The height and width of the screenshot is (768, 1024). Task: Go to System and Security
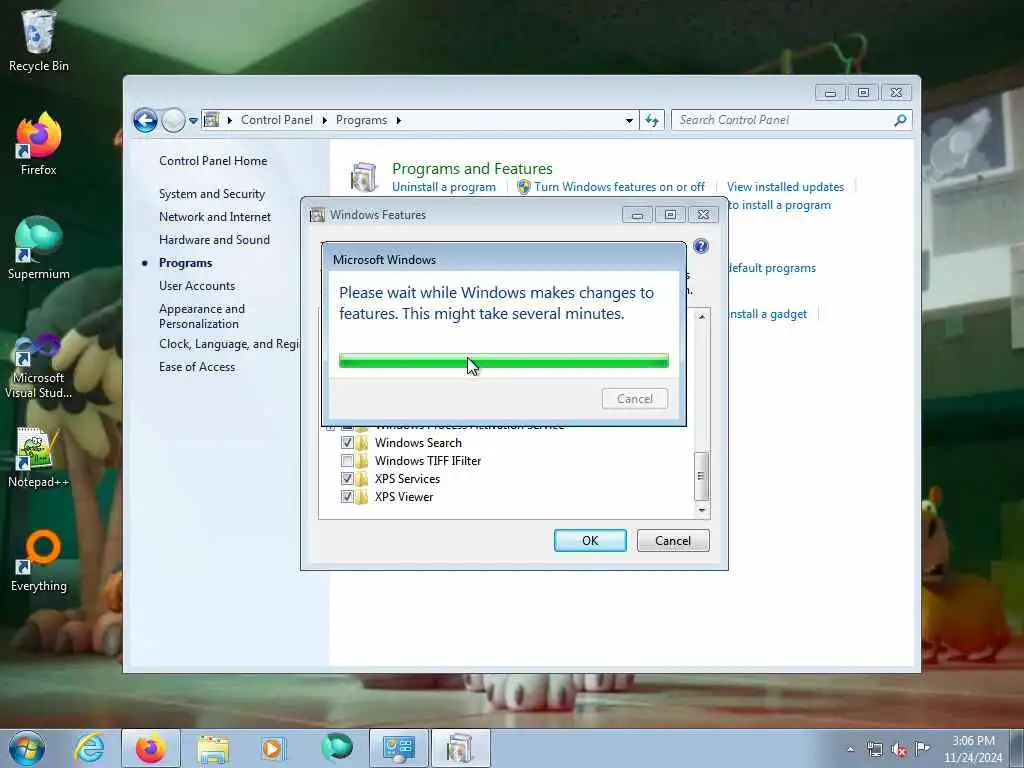tap(212, 194)
